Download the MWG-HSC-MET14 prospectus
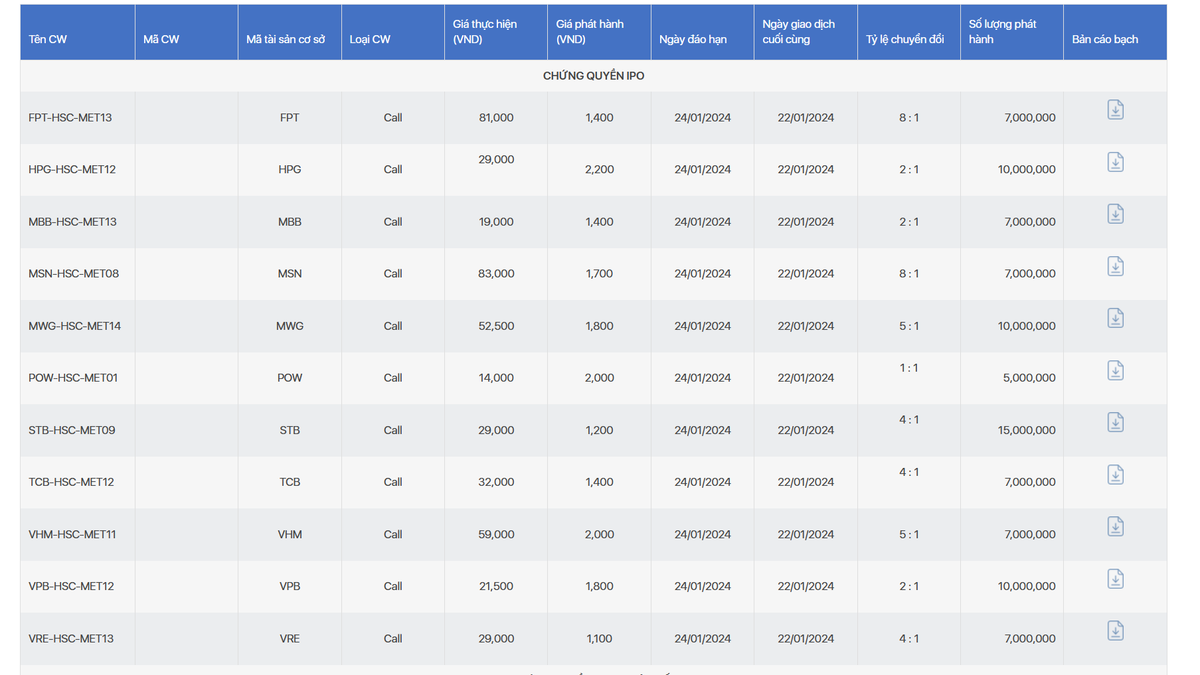Screen dimensions: 1200x675 (1115, 318)
